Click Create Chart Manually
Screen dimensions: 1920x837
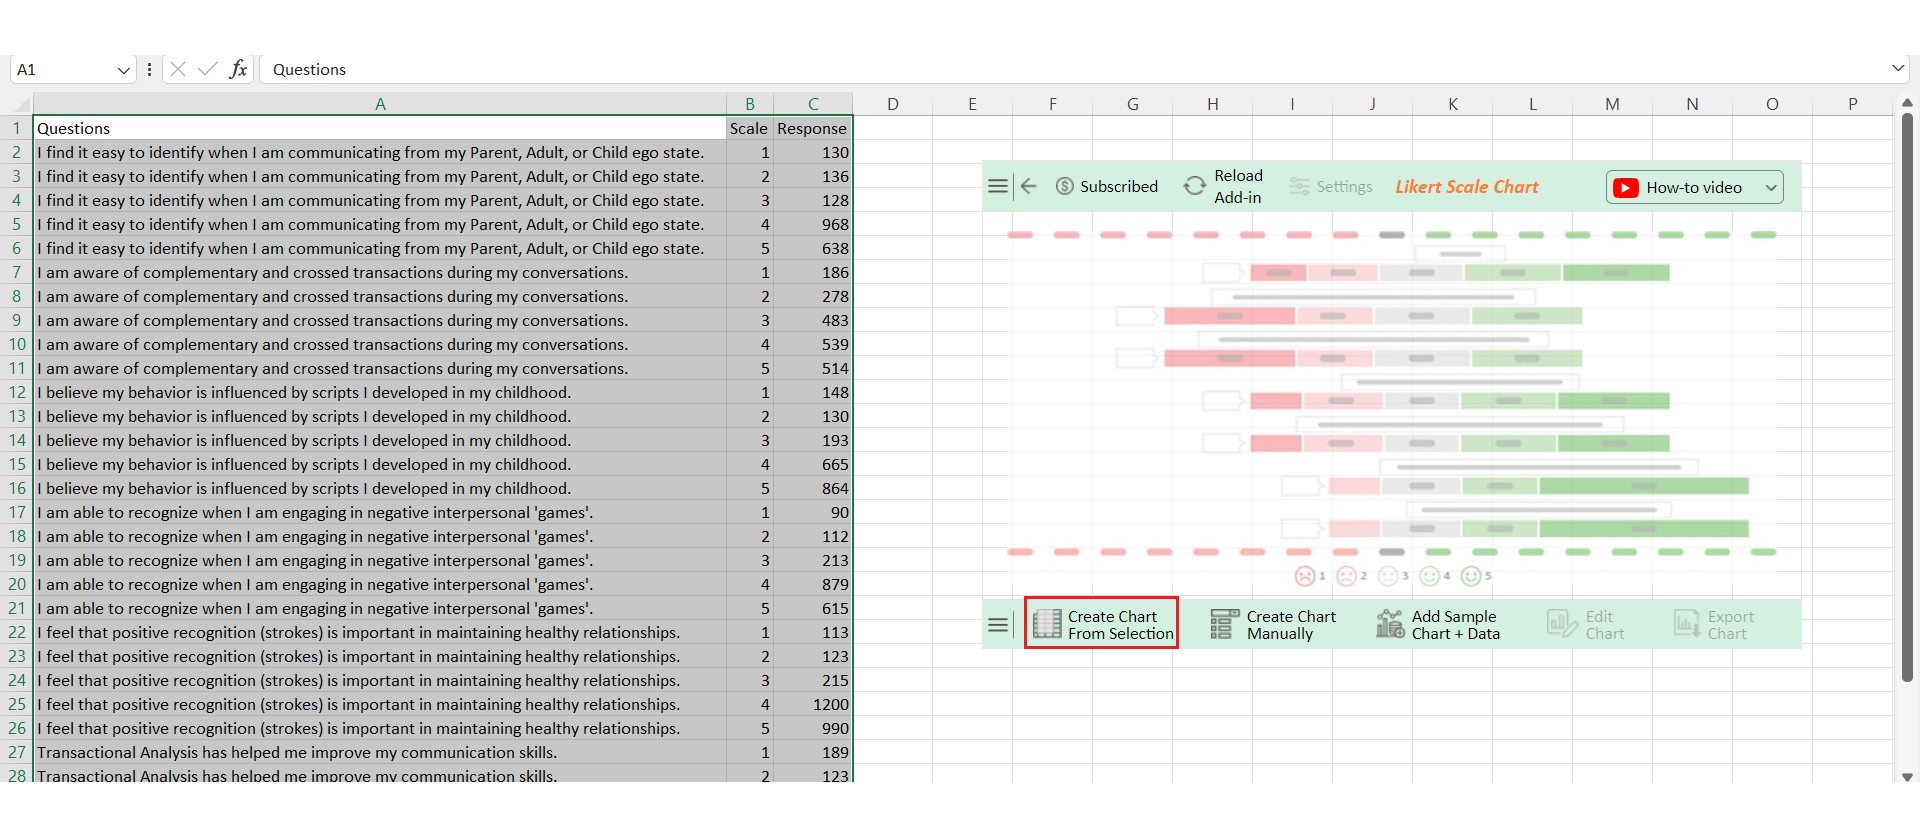point(1273,625)
